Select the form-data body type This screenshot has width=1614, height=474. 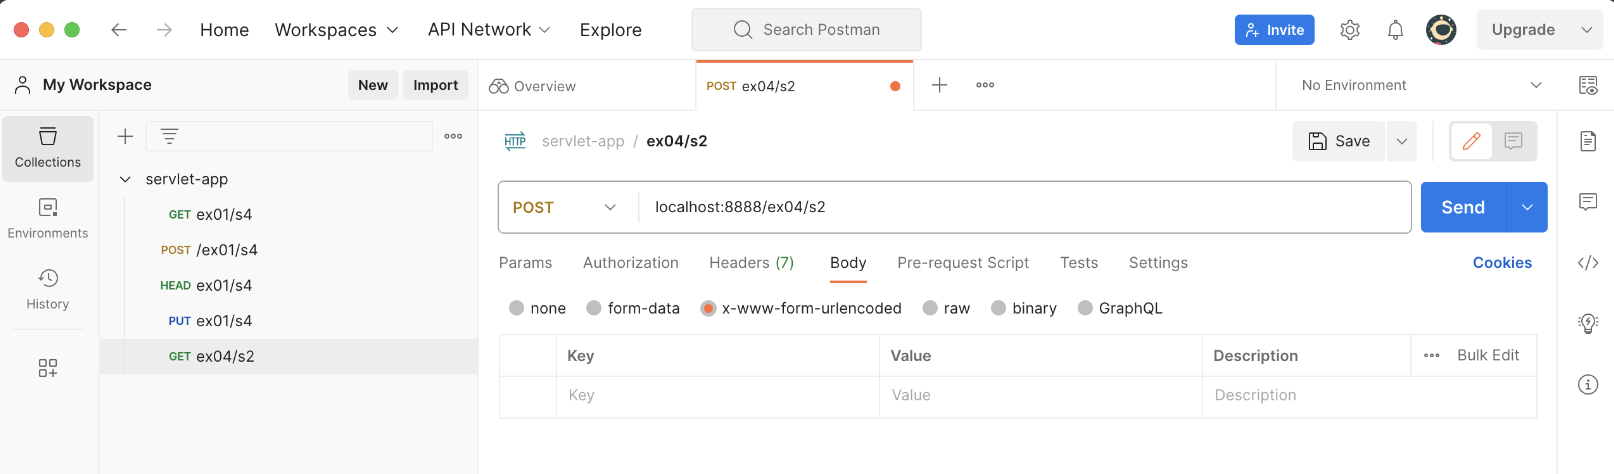[x=633, y=308]
